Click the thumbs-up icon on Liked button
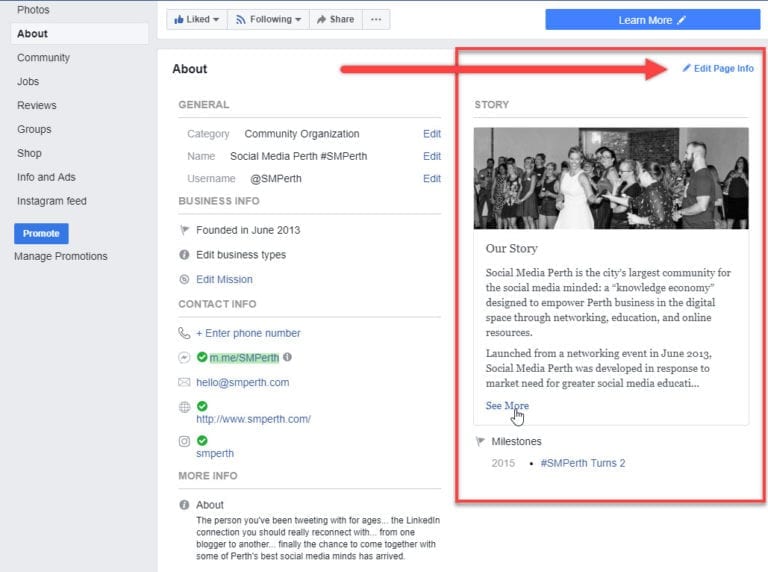This screenshot has height=572, width=768. [x=179, y=20]
